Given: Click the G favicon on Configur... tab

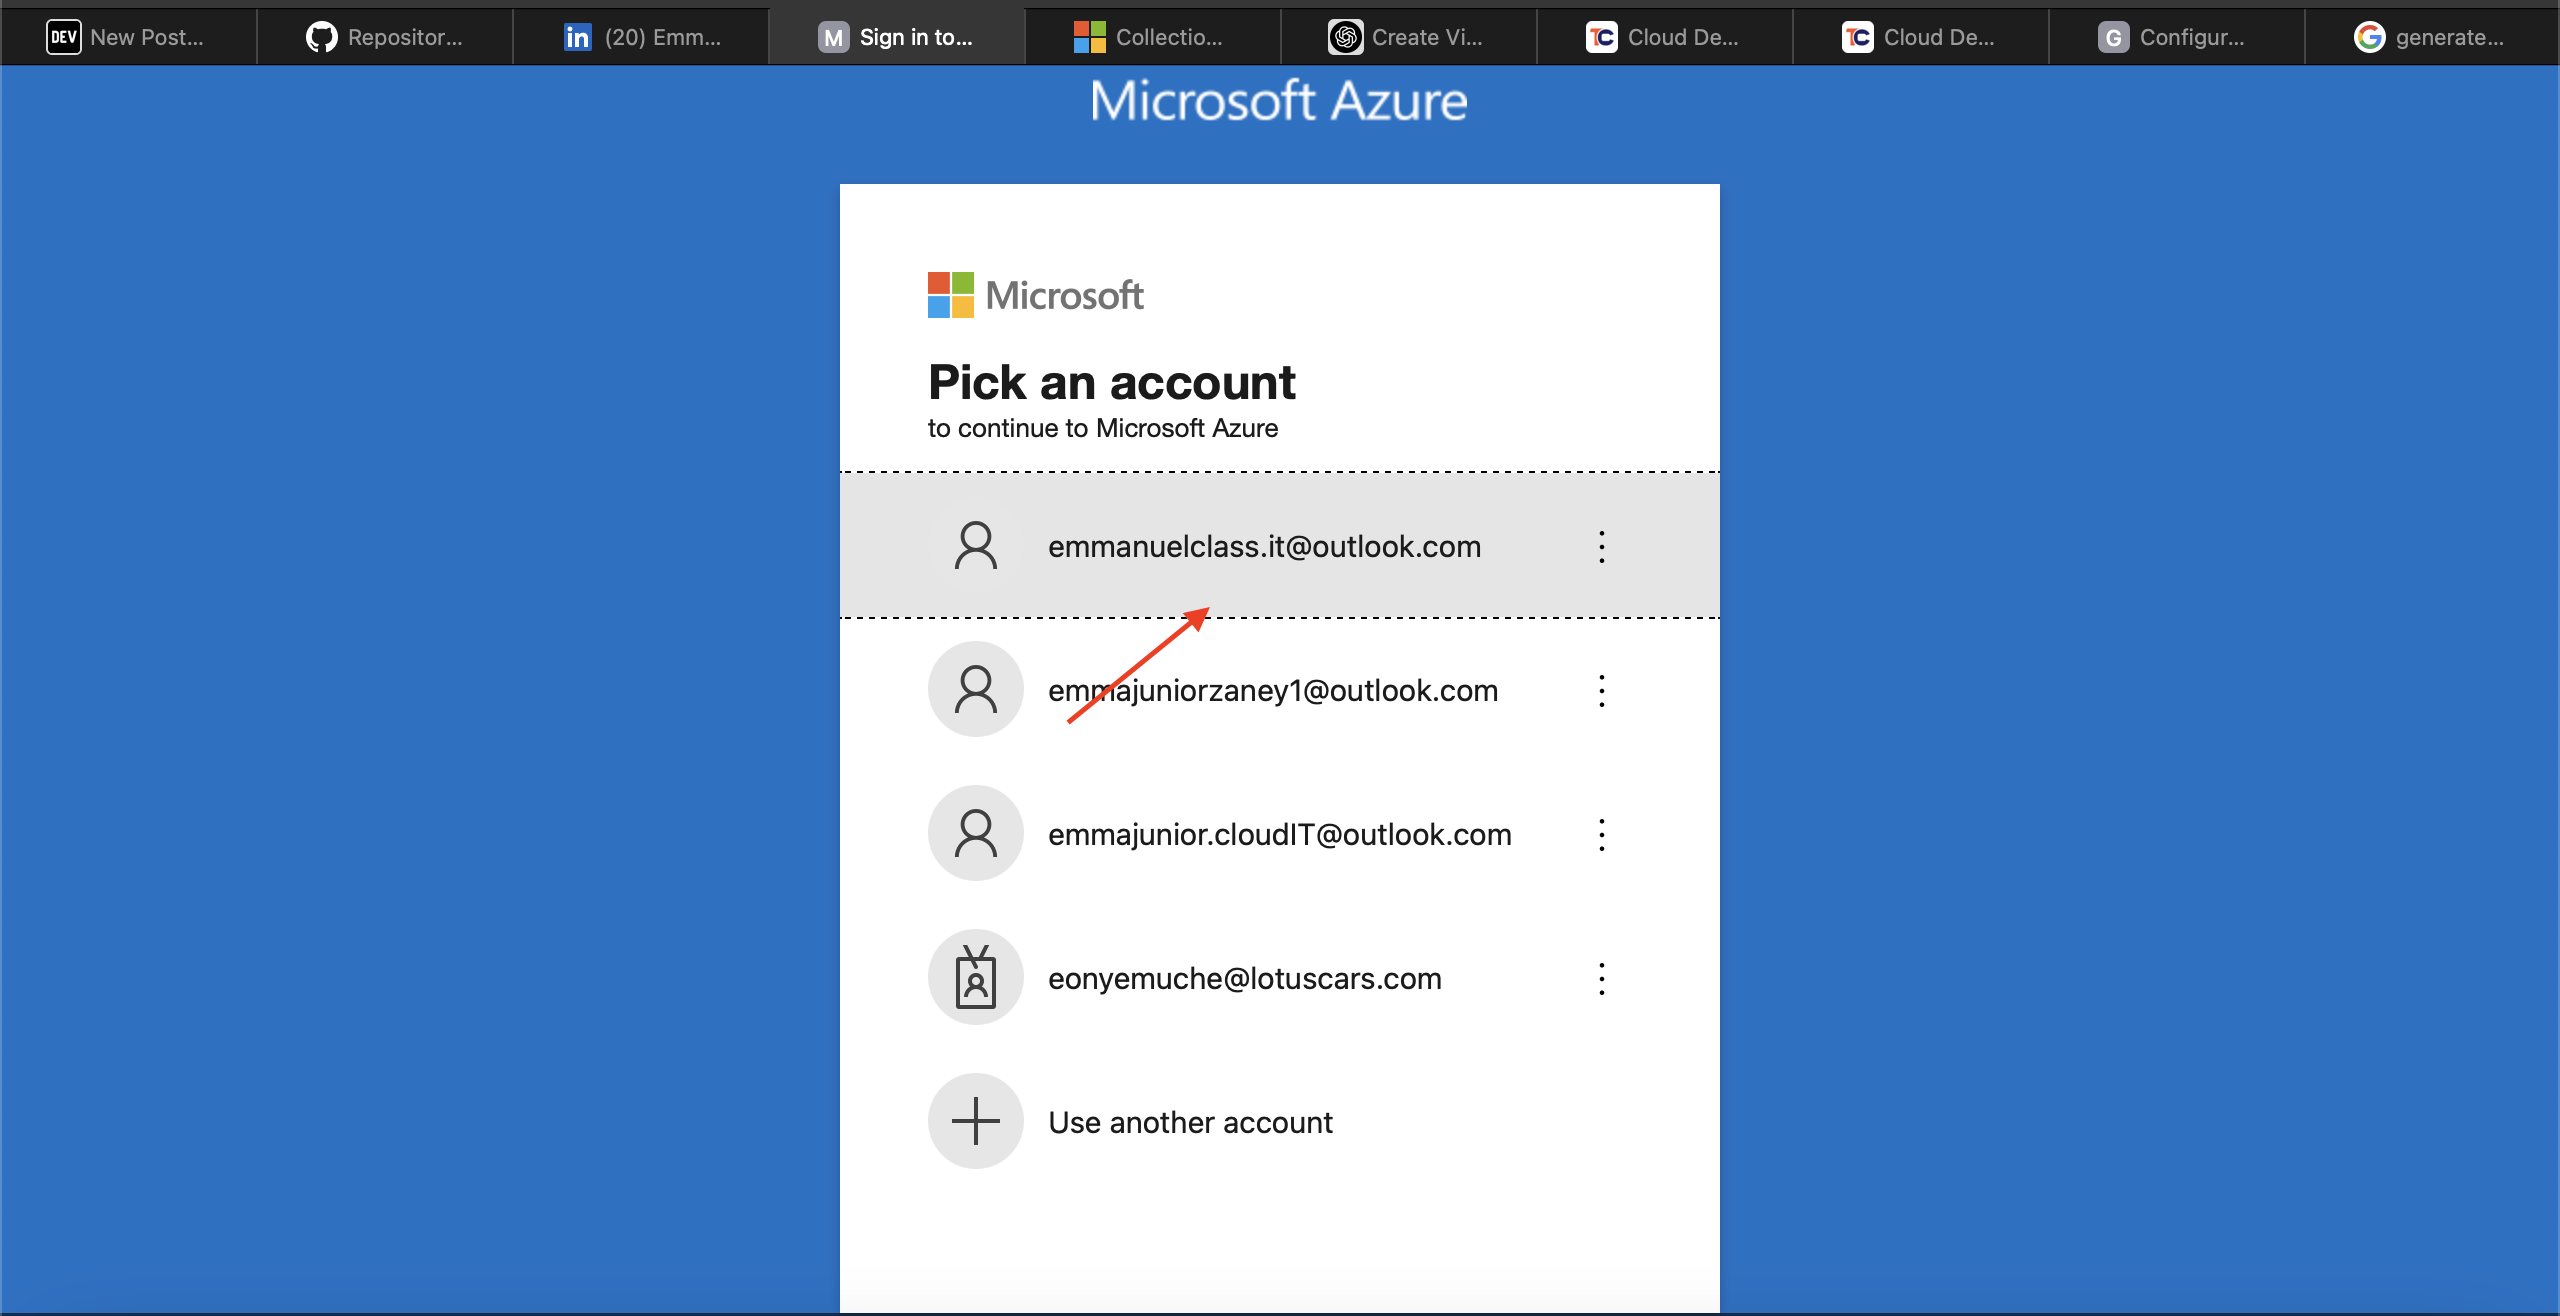Looking at the screenshot, I should click(2113, 37).
